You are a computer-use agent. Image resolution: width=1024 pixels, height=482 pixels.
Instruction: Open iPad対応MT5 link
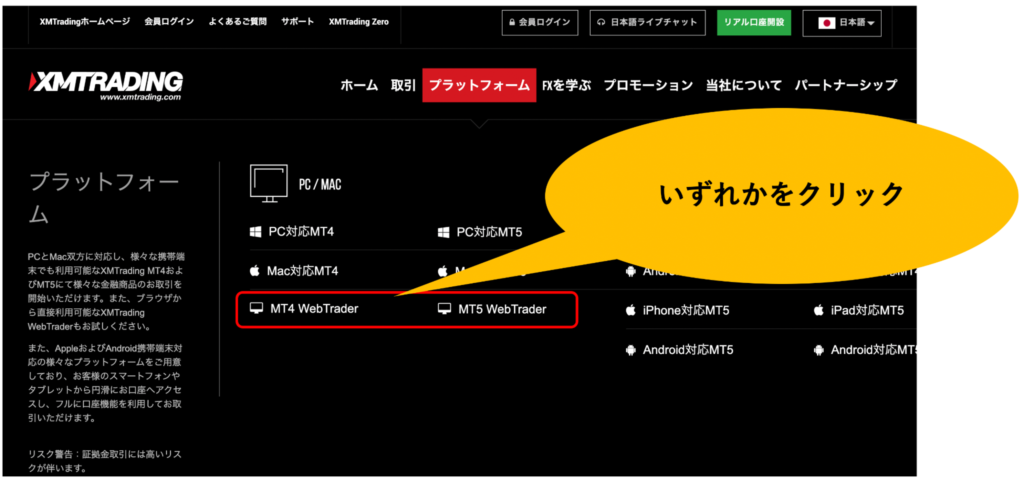coord(867,310)
